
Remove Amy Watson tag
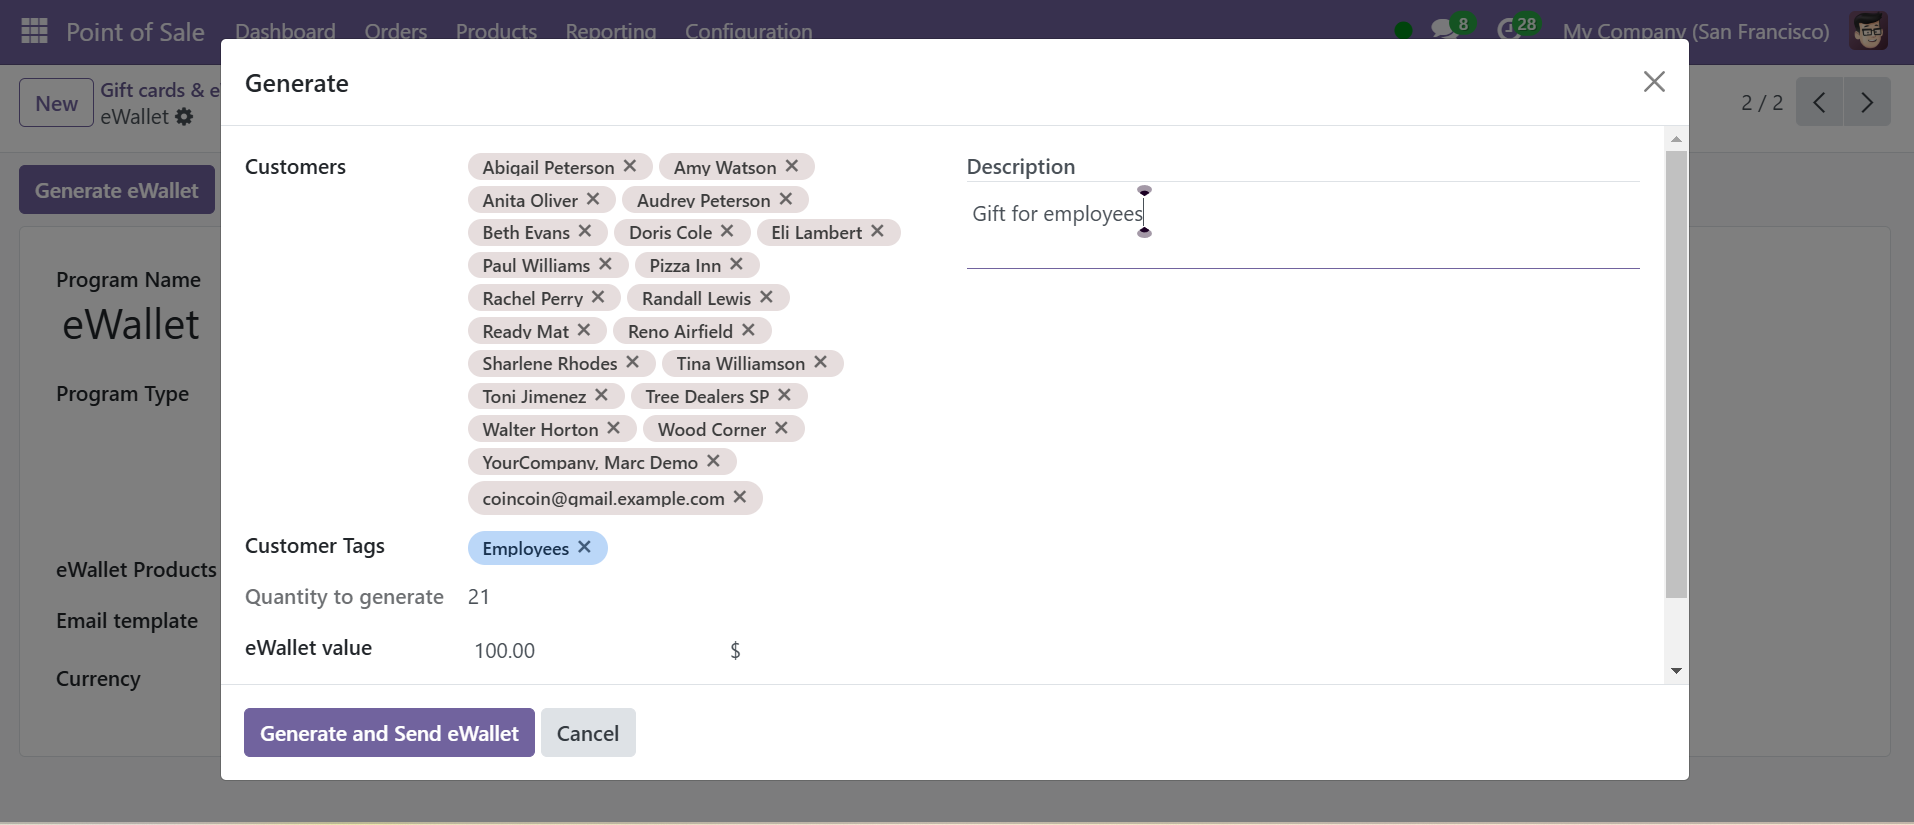(792, 166)
